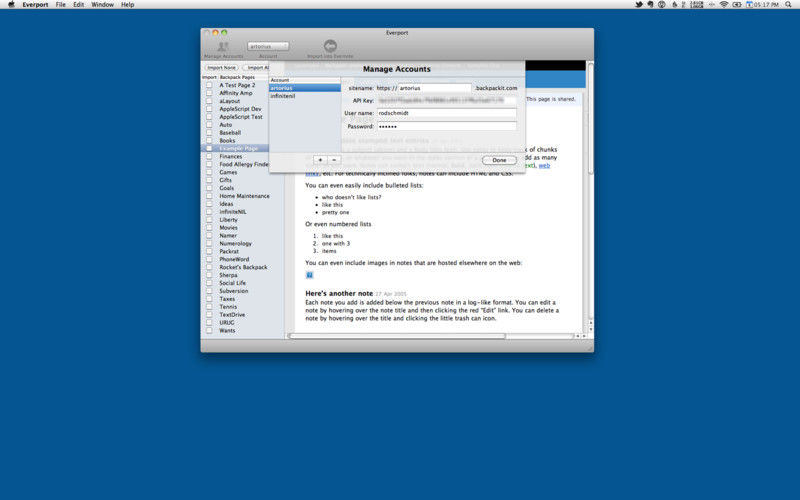The height and width of the screenshot is (500, 800).
Task: Select the Social Life page row
Action: 233,283
